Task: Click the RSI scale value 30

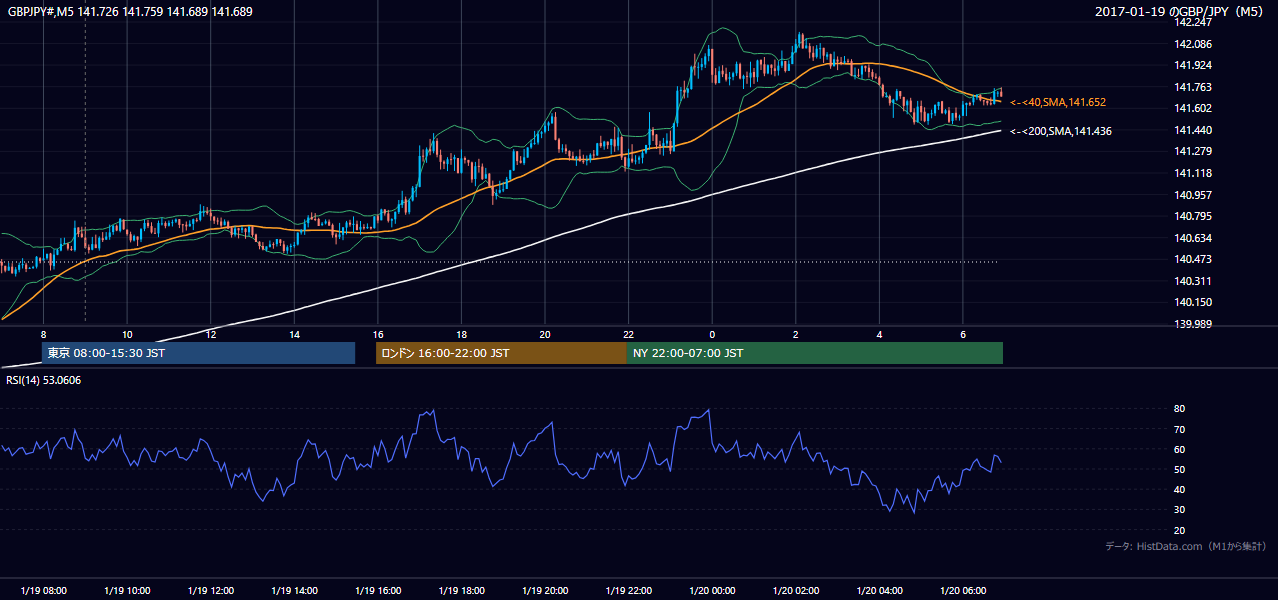Action: pos(1179,510)
